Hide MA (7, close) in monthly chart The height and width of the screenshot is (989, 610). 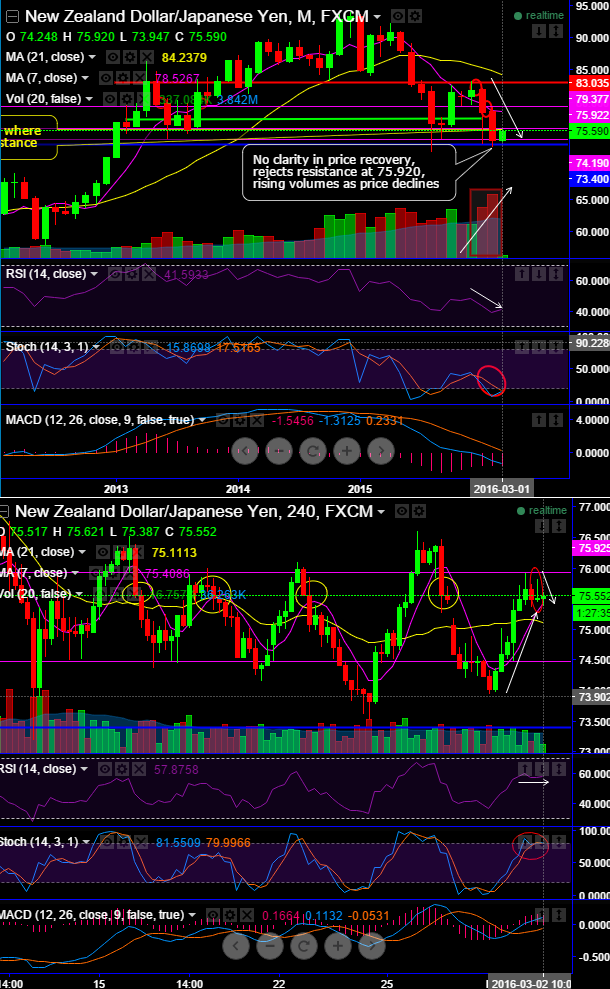106,78
